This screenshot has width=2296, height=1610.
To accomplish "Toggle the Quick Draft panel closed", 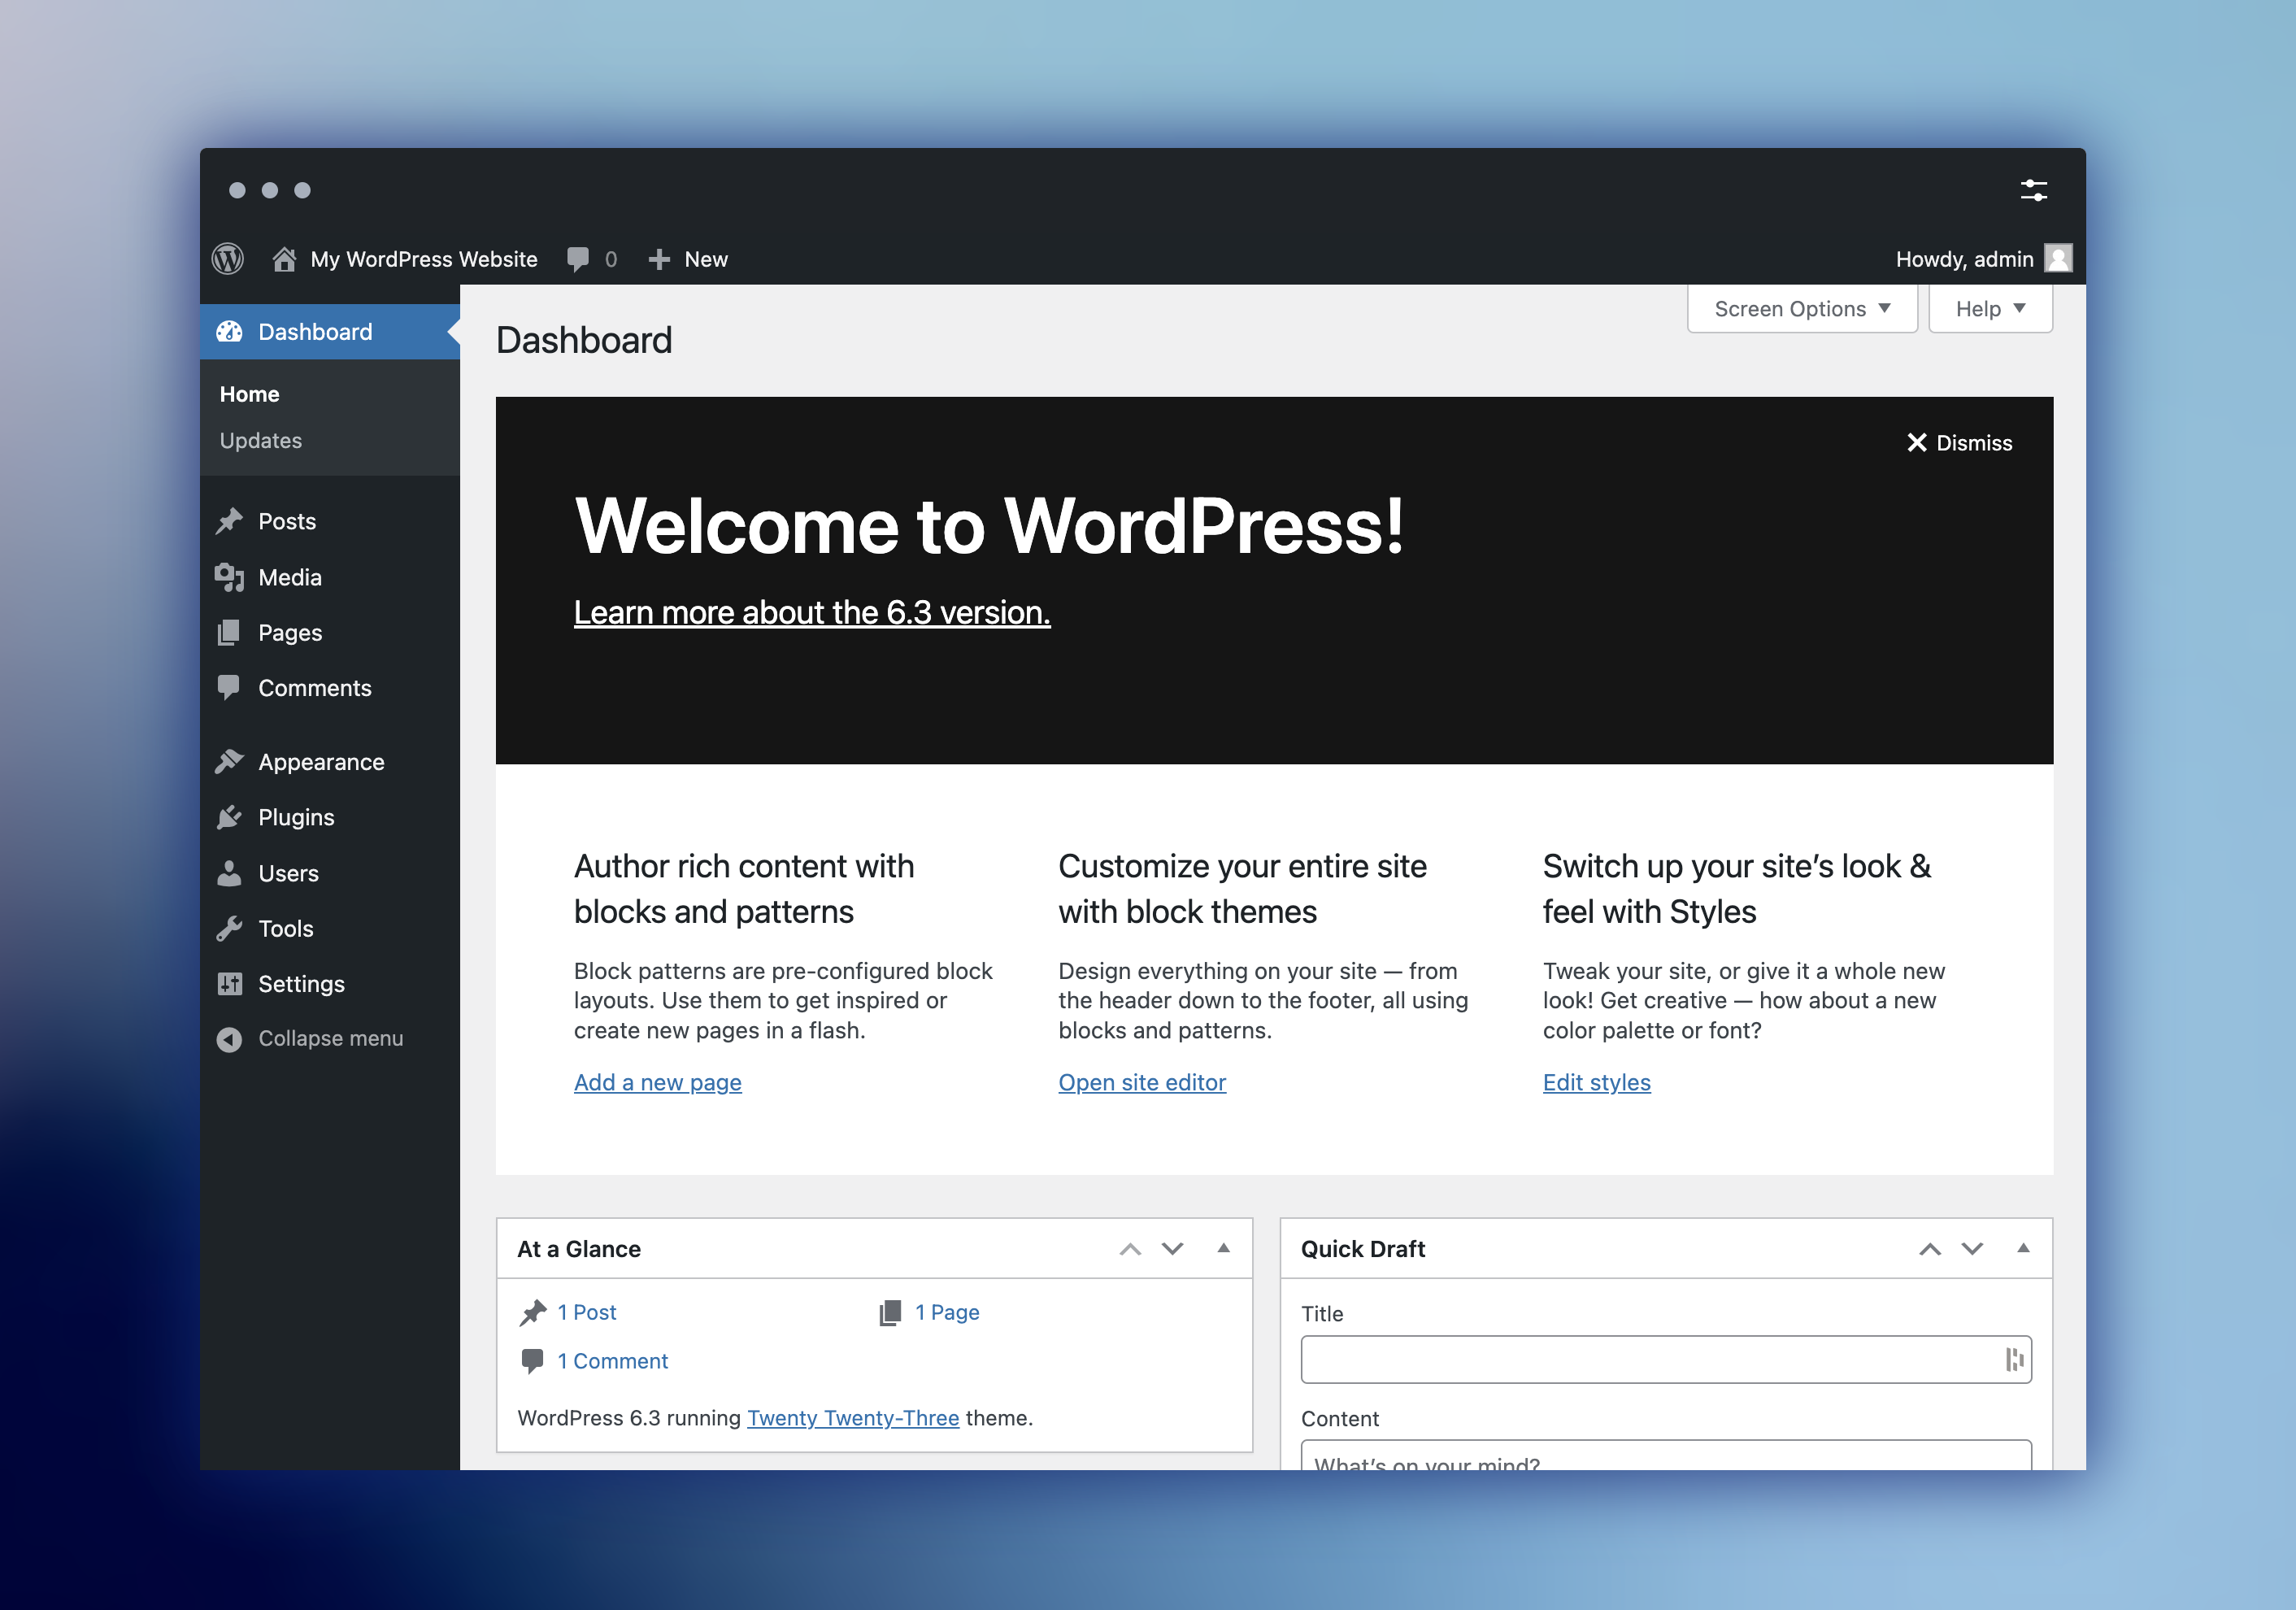I will tap(2023, 1248).
